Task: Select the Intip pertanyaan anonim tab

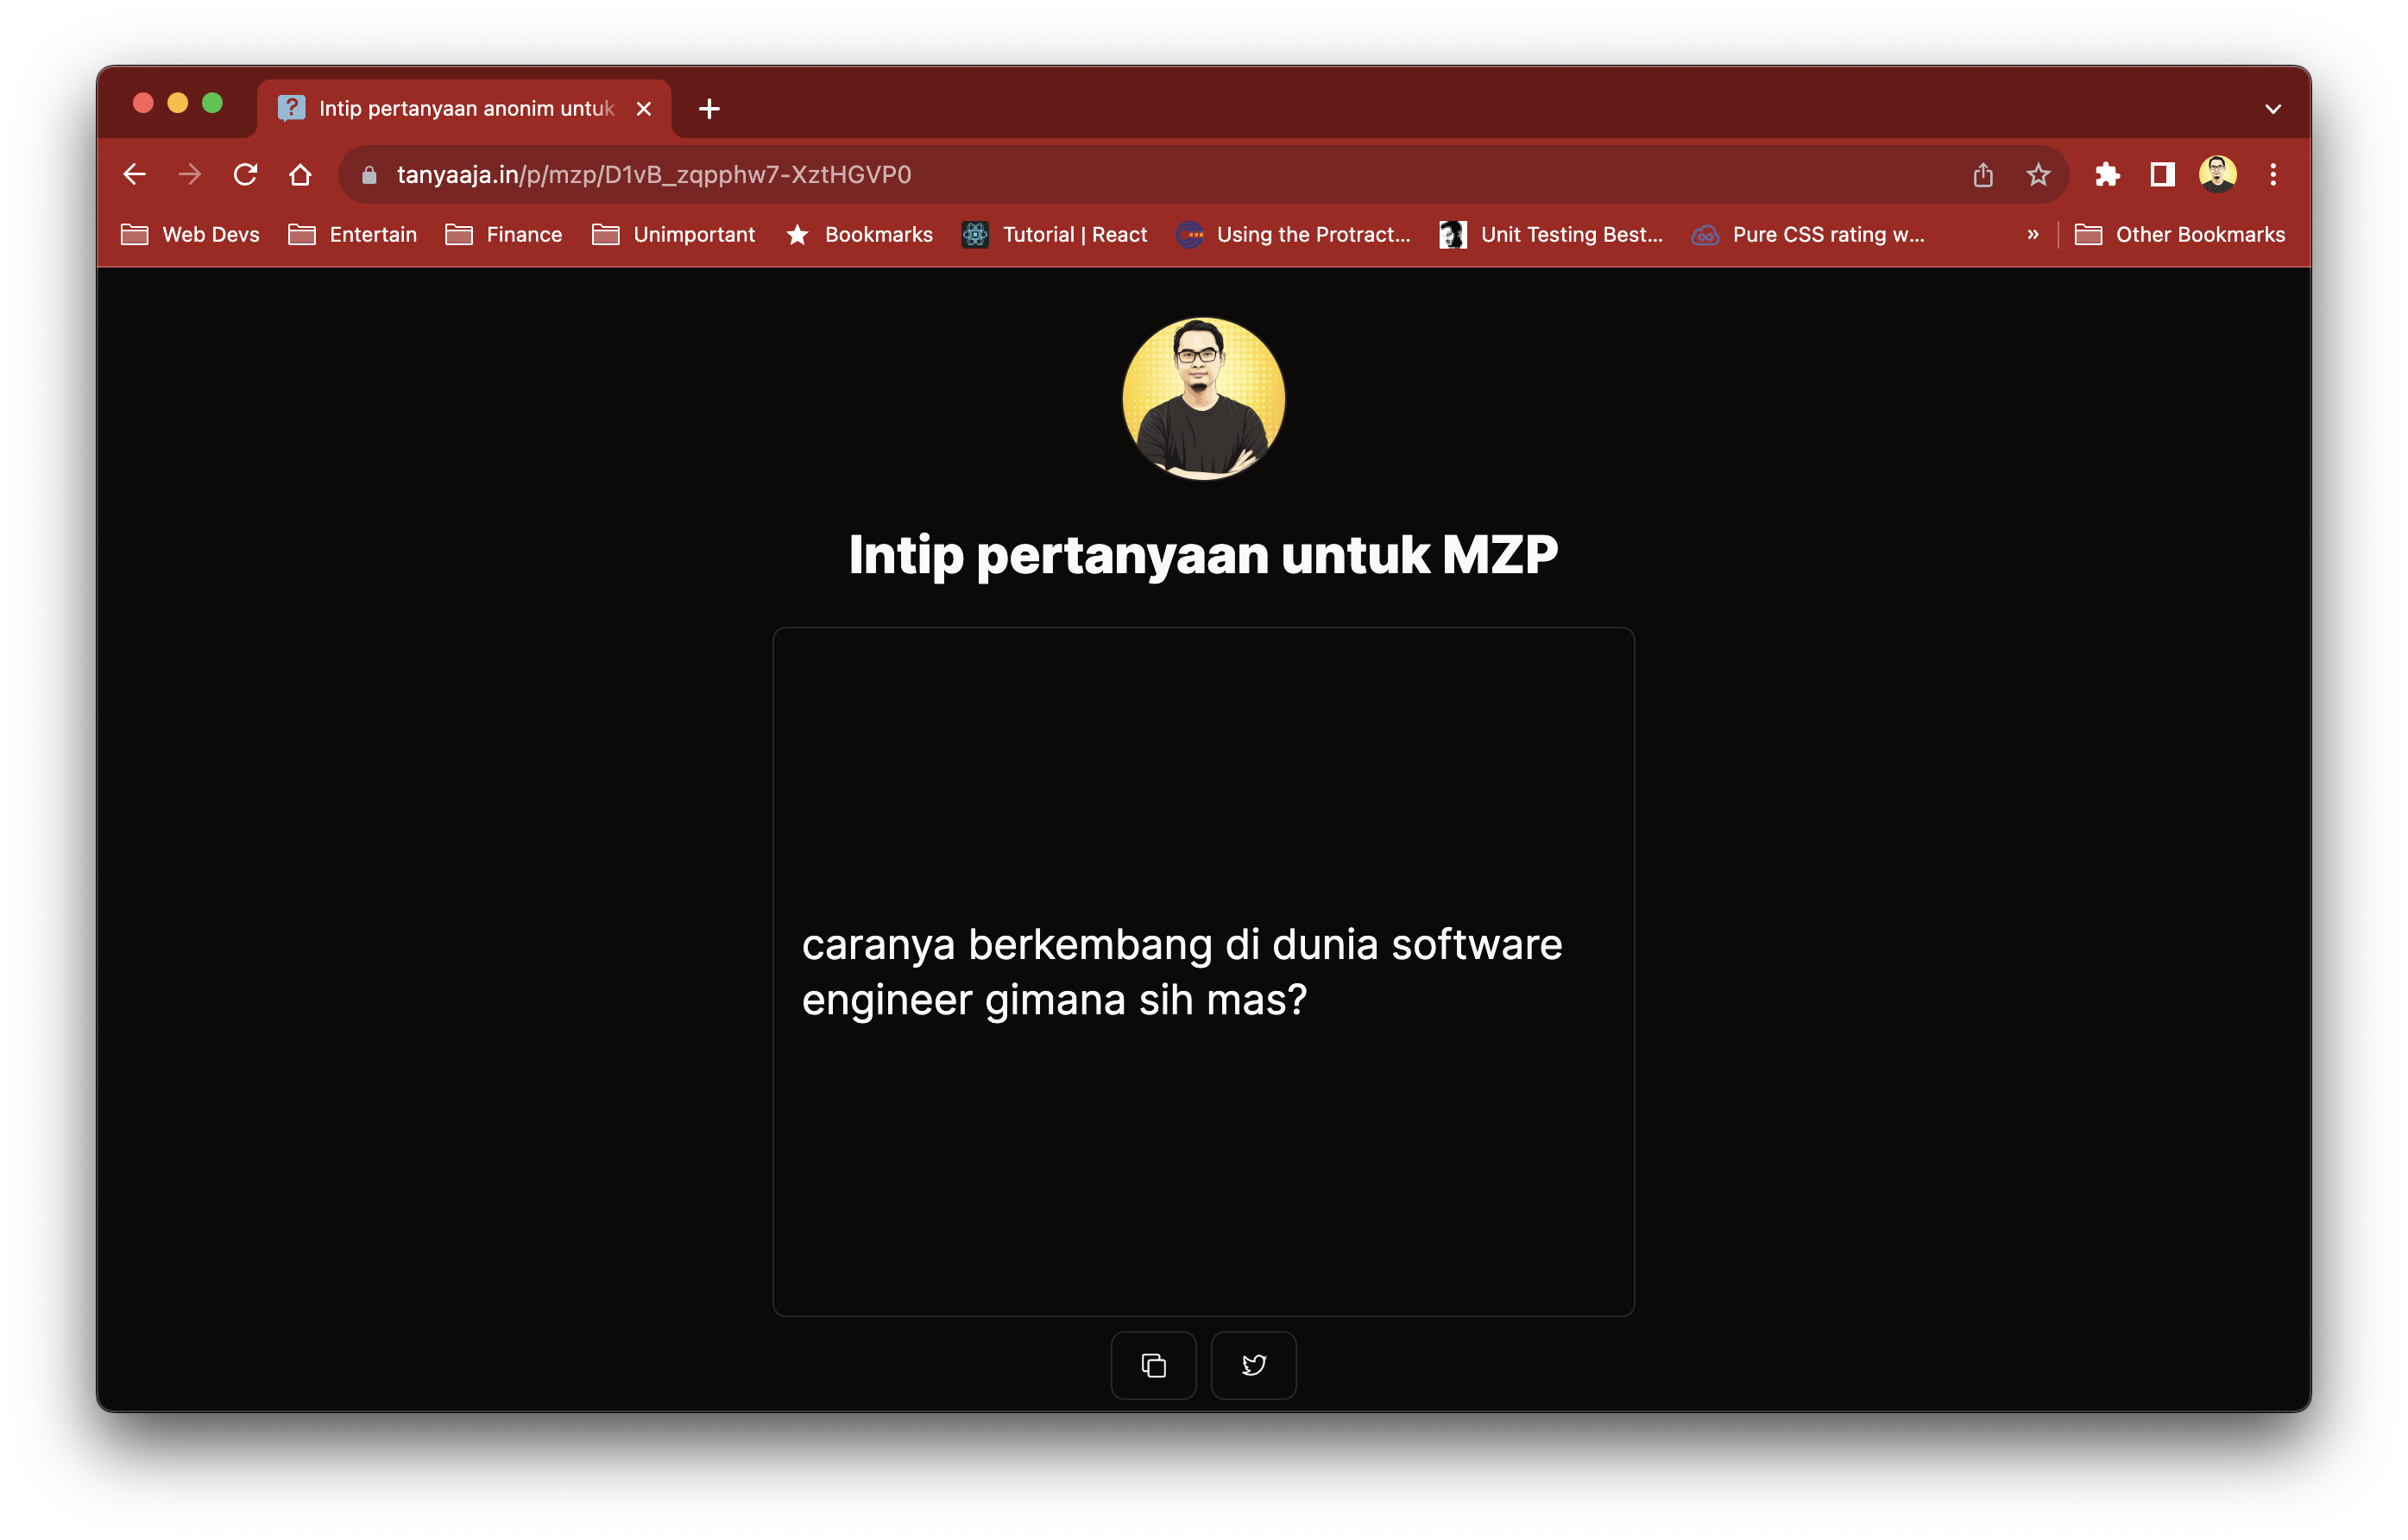Action: pos(465,109)
